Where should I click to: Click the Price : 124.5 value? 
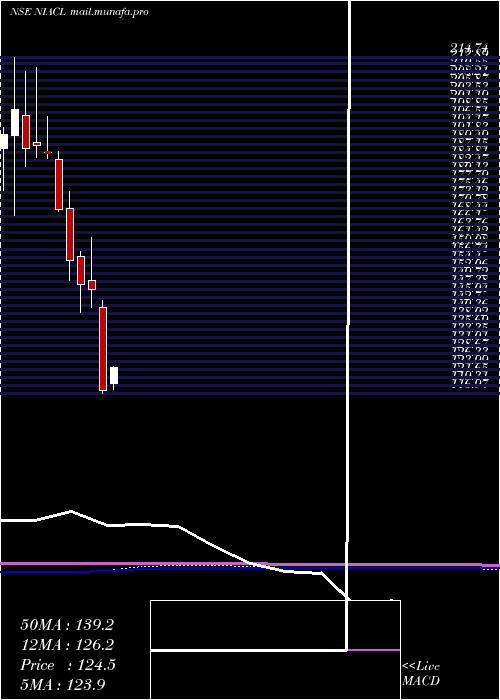tap(68, 665)
